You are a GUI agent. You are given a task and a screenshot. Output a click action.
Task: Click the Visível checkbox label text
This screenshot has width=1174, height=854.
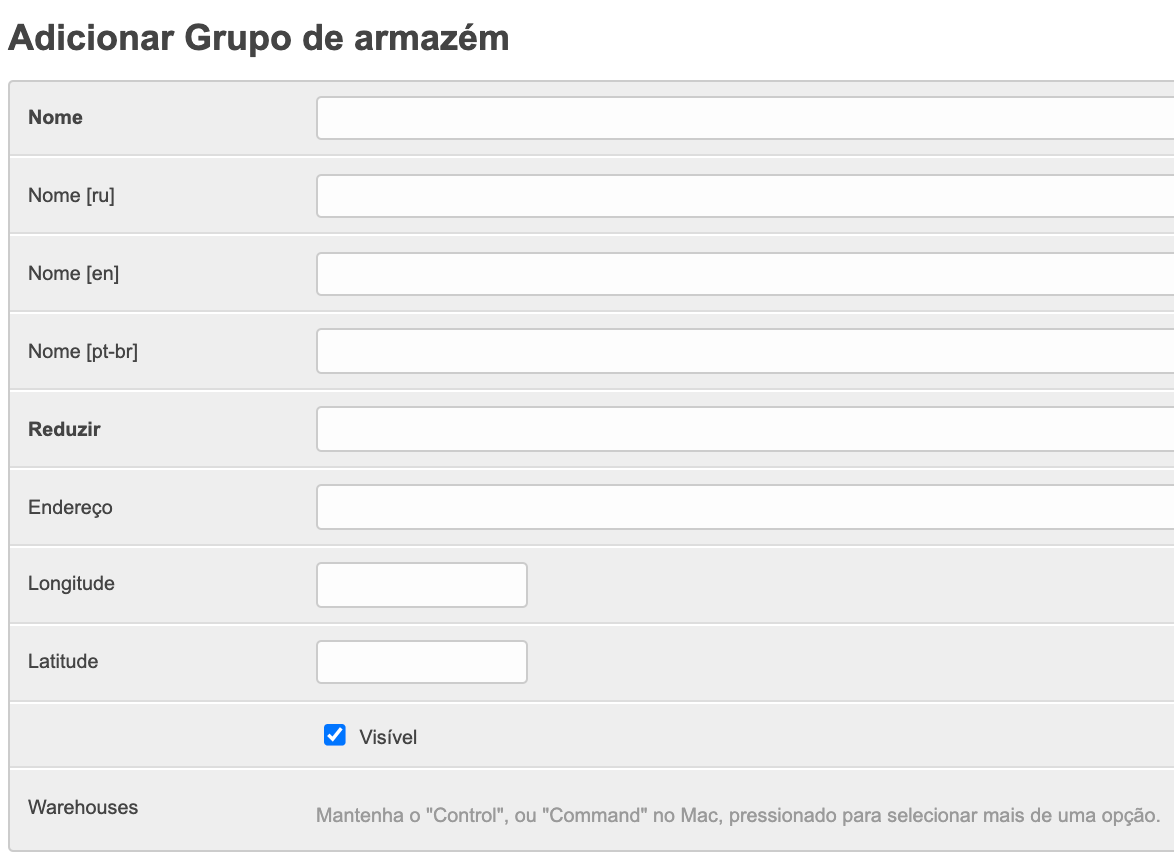click(x=388, y=738)
